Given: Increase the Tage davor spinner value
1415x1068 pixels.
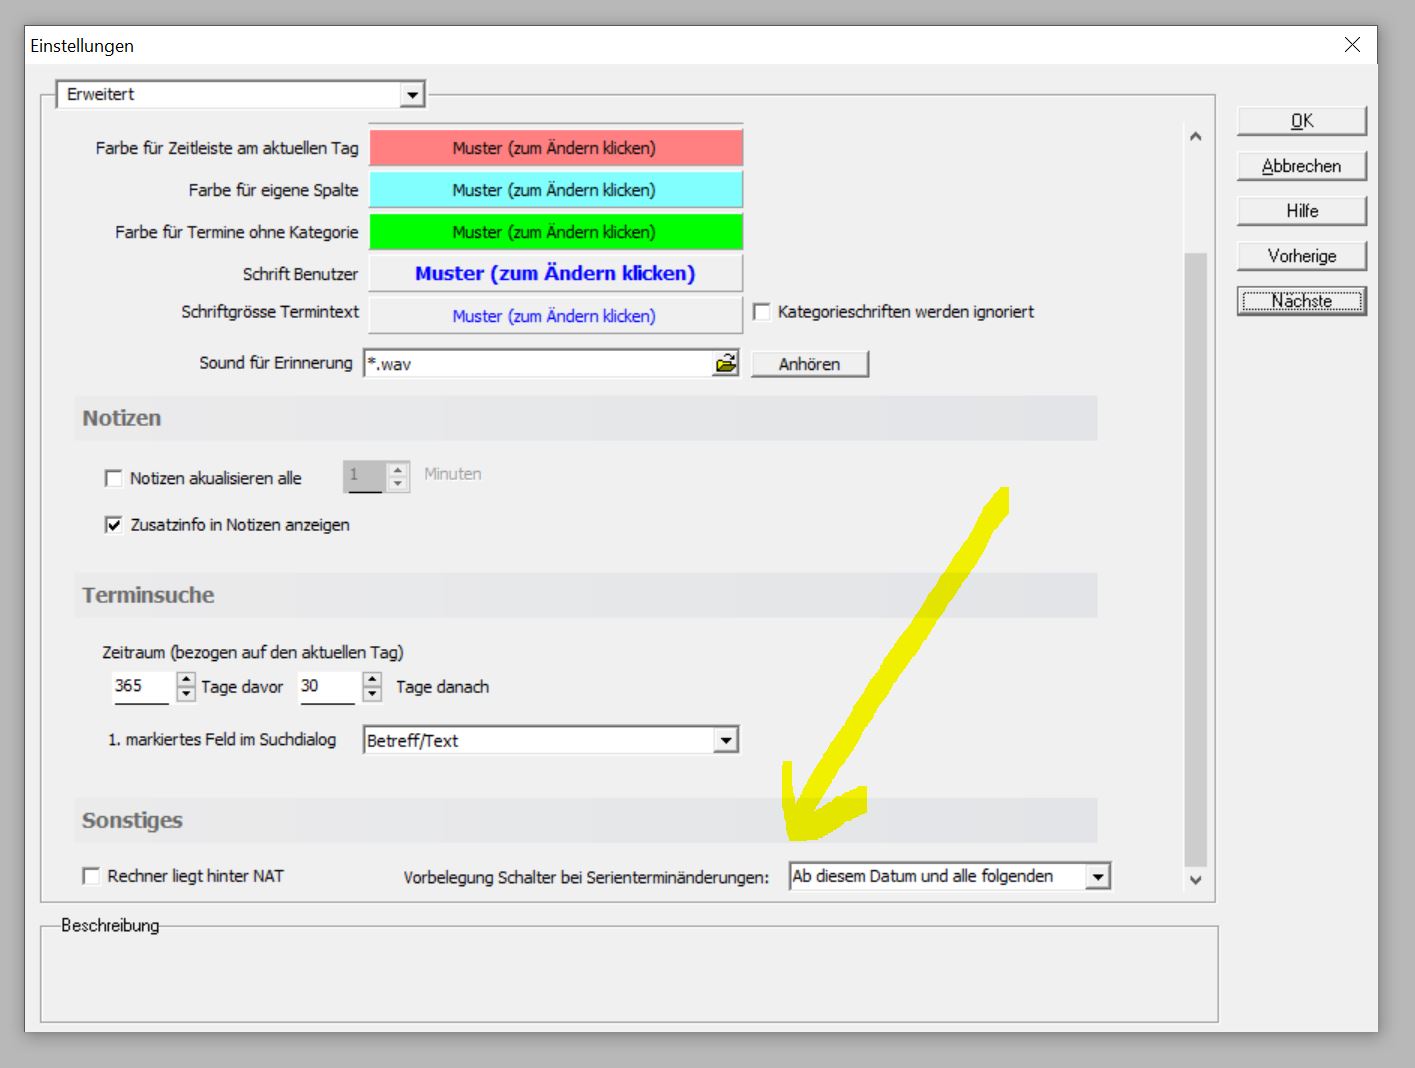Looking at the screenshot, I should (186, 679).
